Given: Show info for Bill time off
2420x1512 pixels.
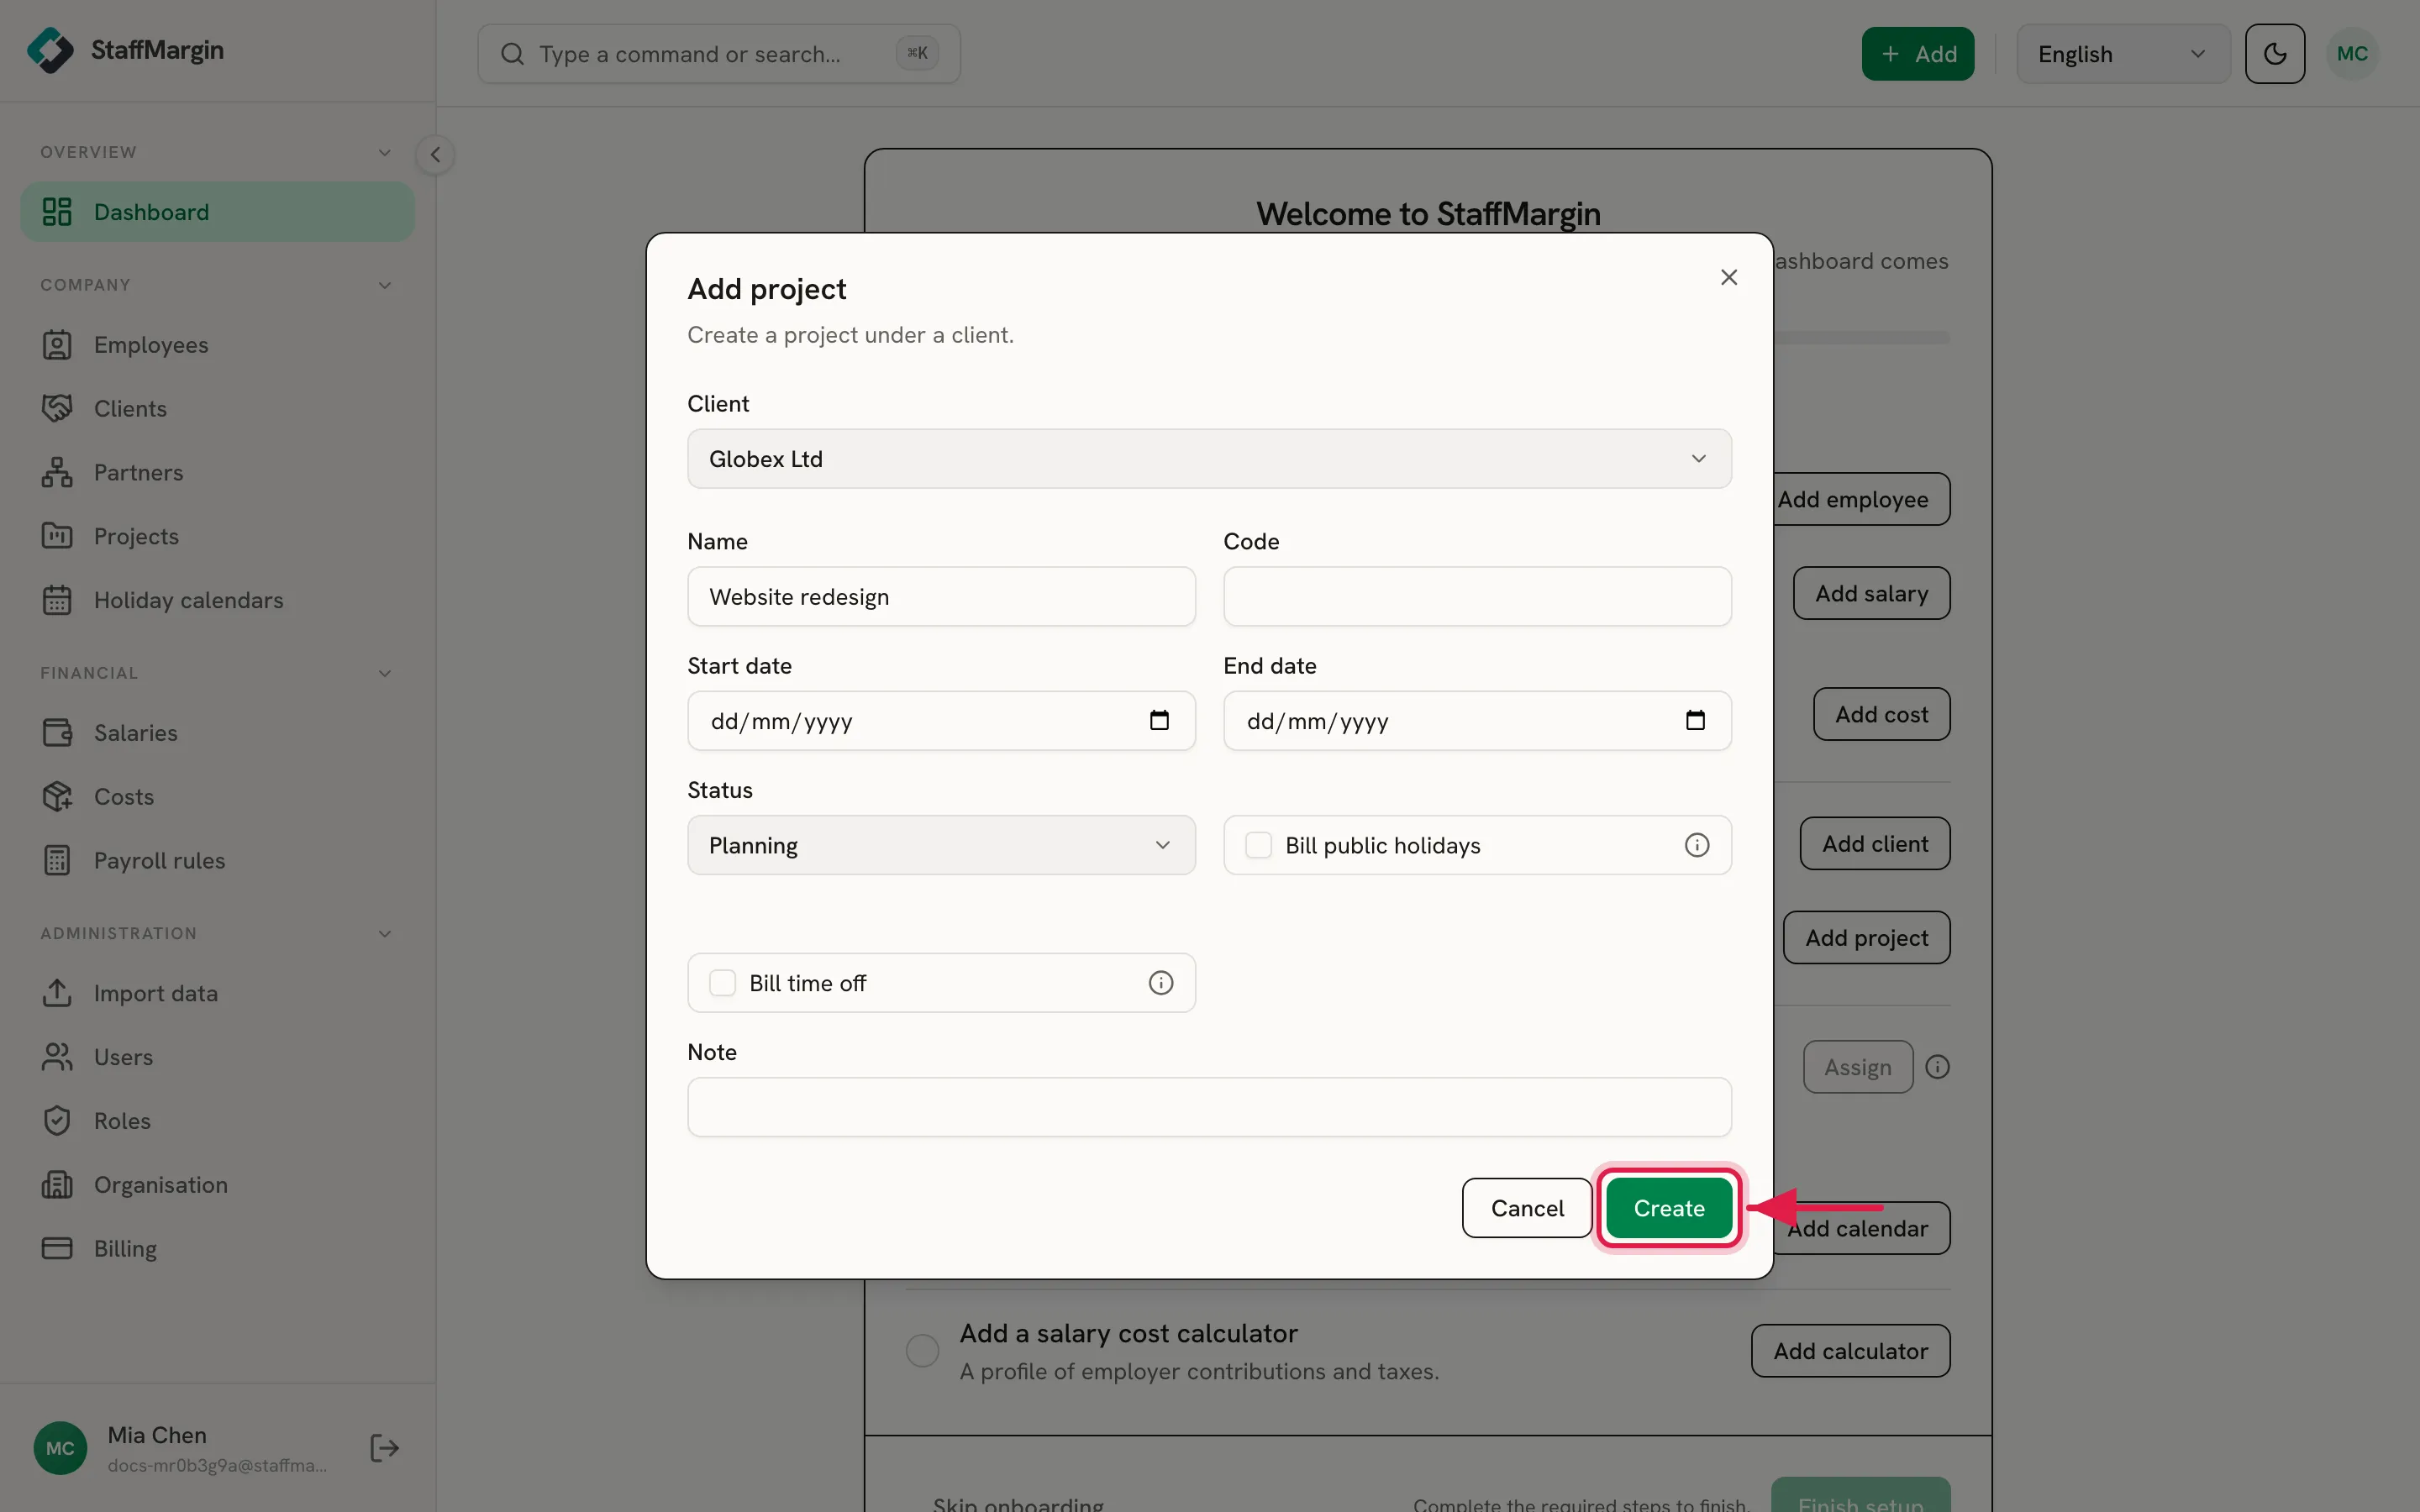Looking at the screenshot, I should [x=1161, y=983].
